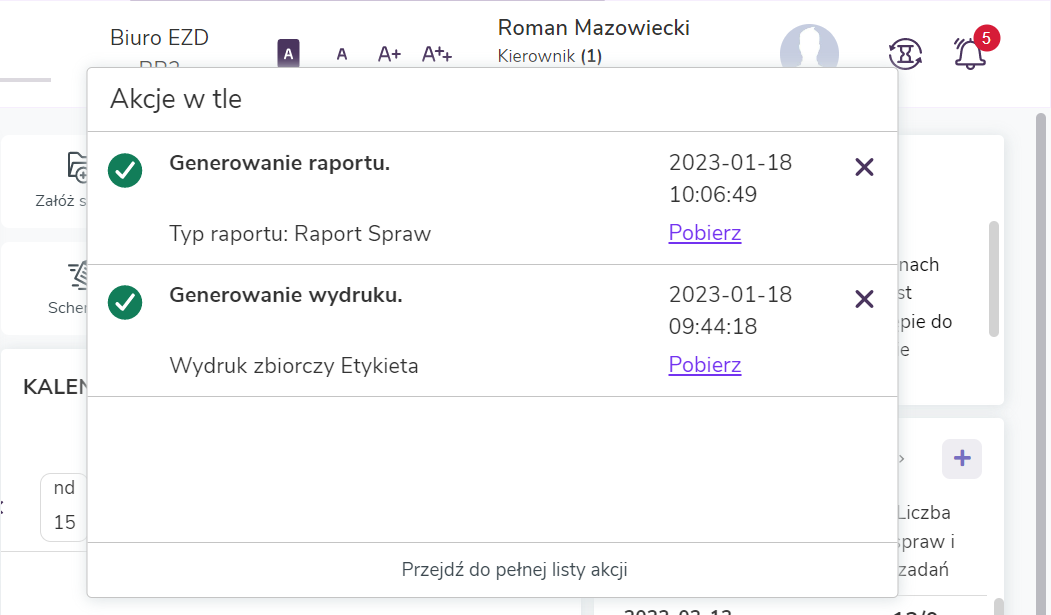Remove the Generowanie wydruku entry
The height and width of the screenshot is (615, 1051).
(x=864, y=299)
